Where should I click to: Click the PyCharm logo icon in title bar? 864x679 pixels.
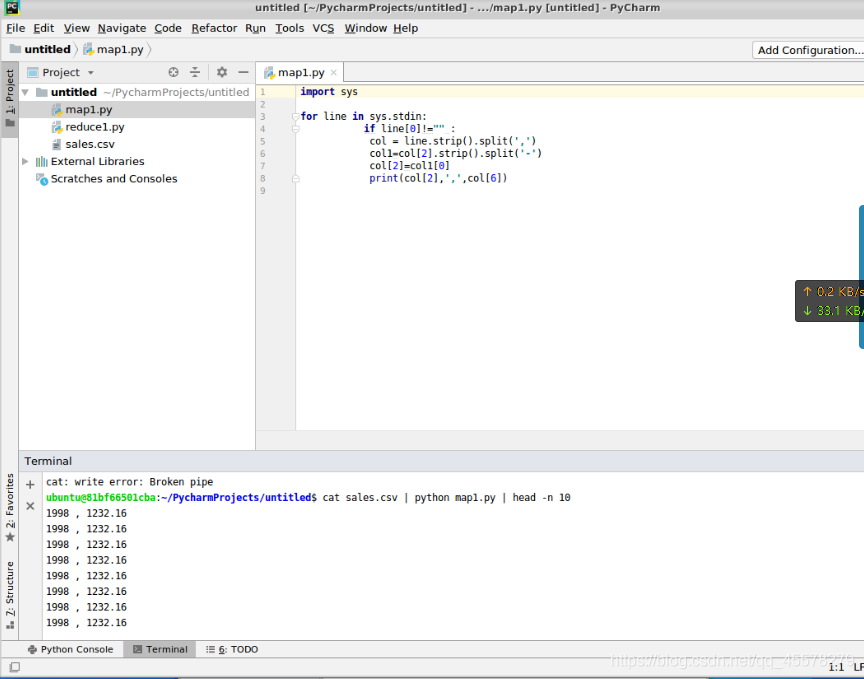(x=12, y=7)
